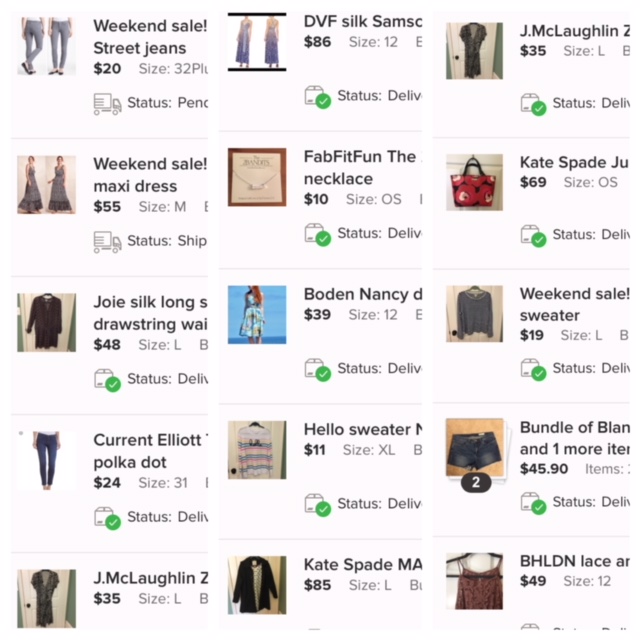Open the Joie silk long sleeve listing title

pos(150,313)
